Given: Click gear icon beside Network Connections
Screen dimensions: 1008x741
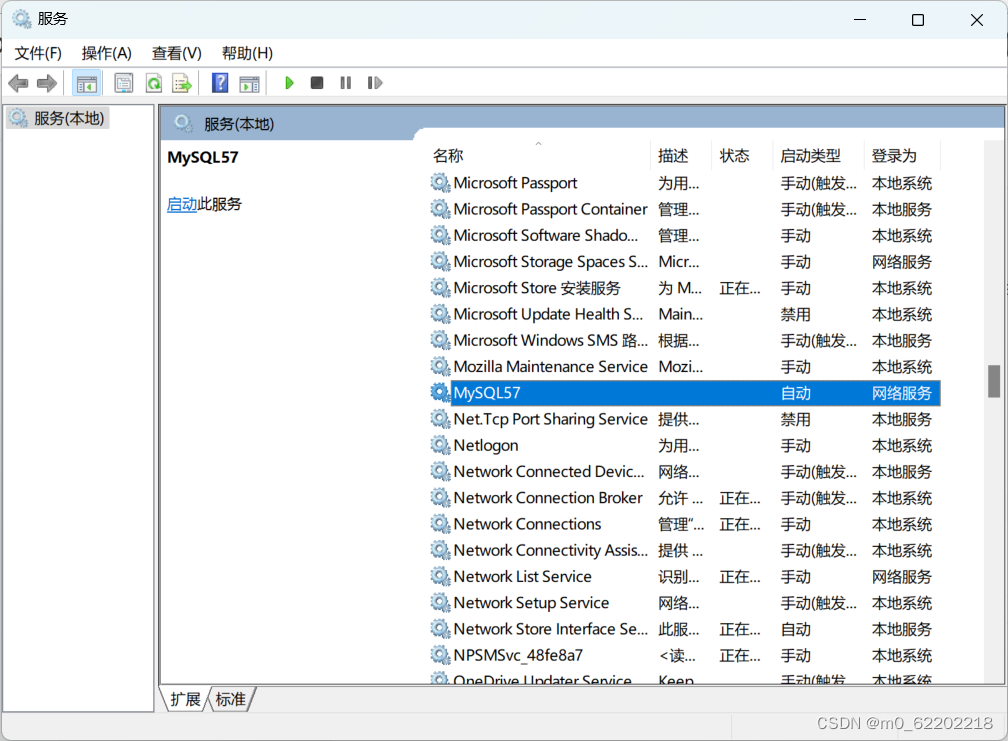Looking at the screenshot, I should tap(440, 524).
